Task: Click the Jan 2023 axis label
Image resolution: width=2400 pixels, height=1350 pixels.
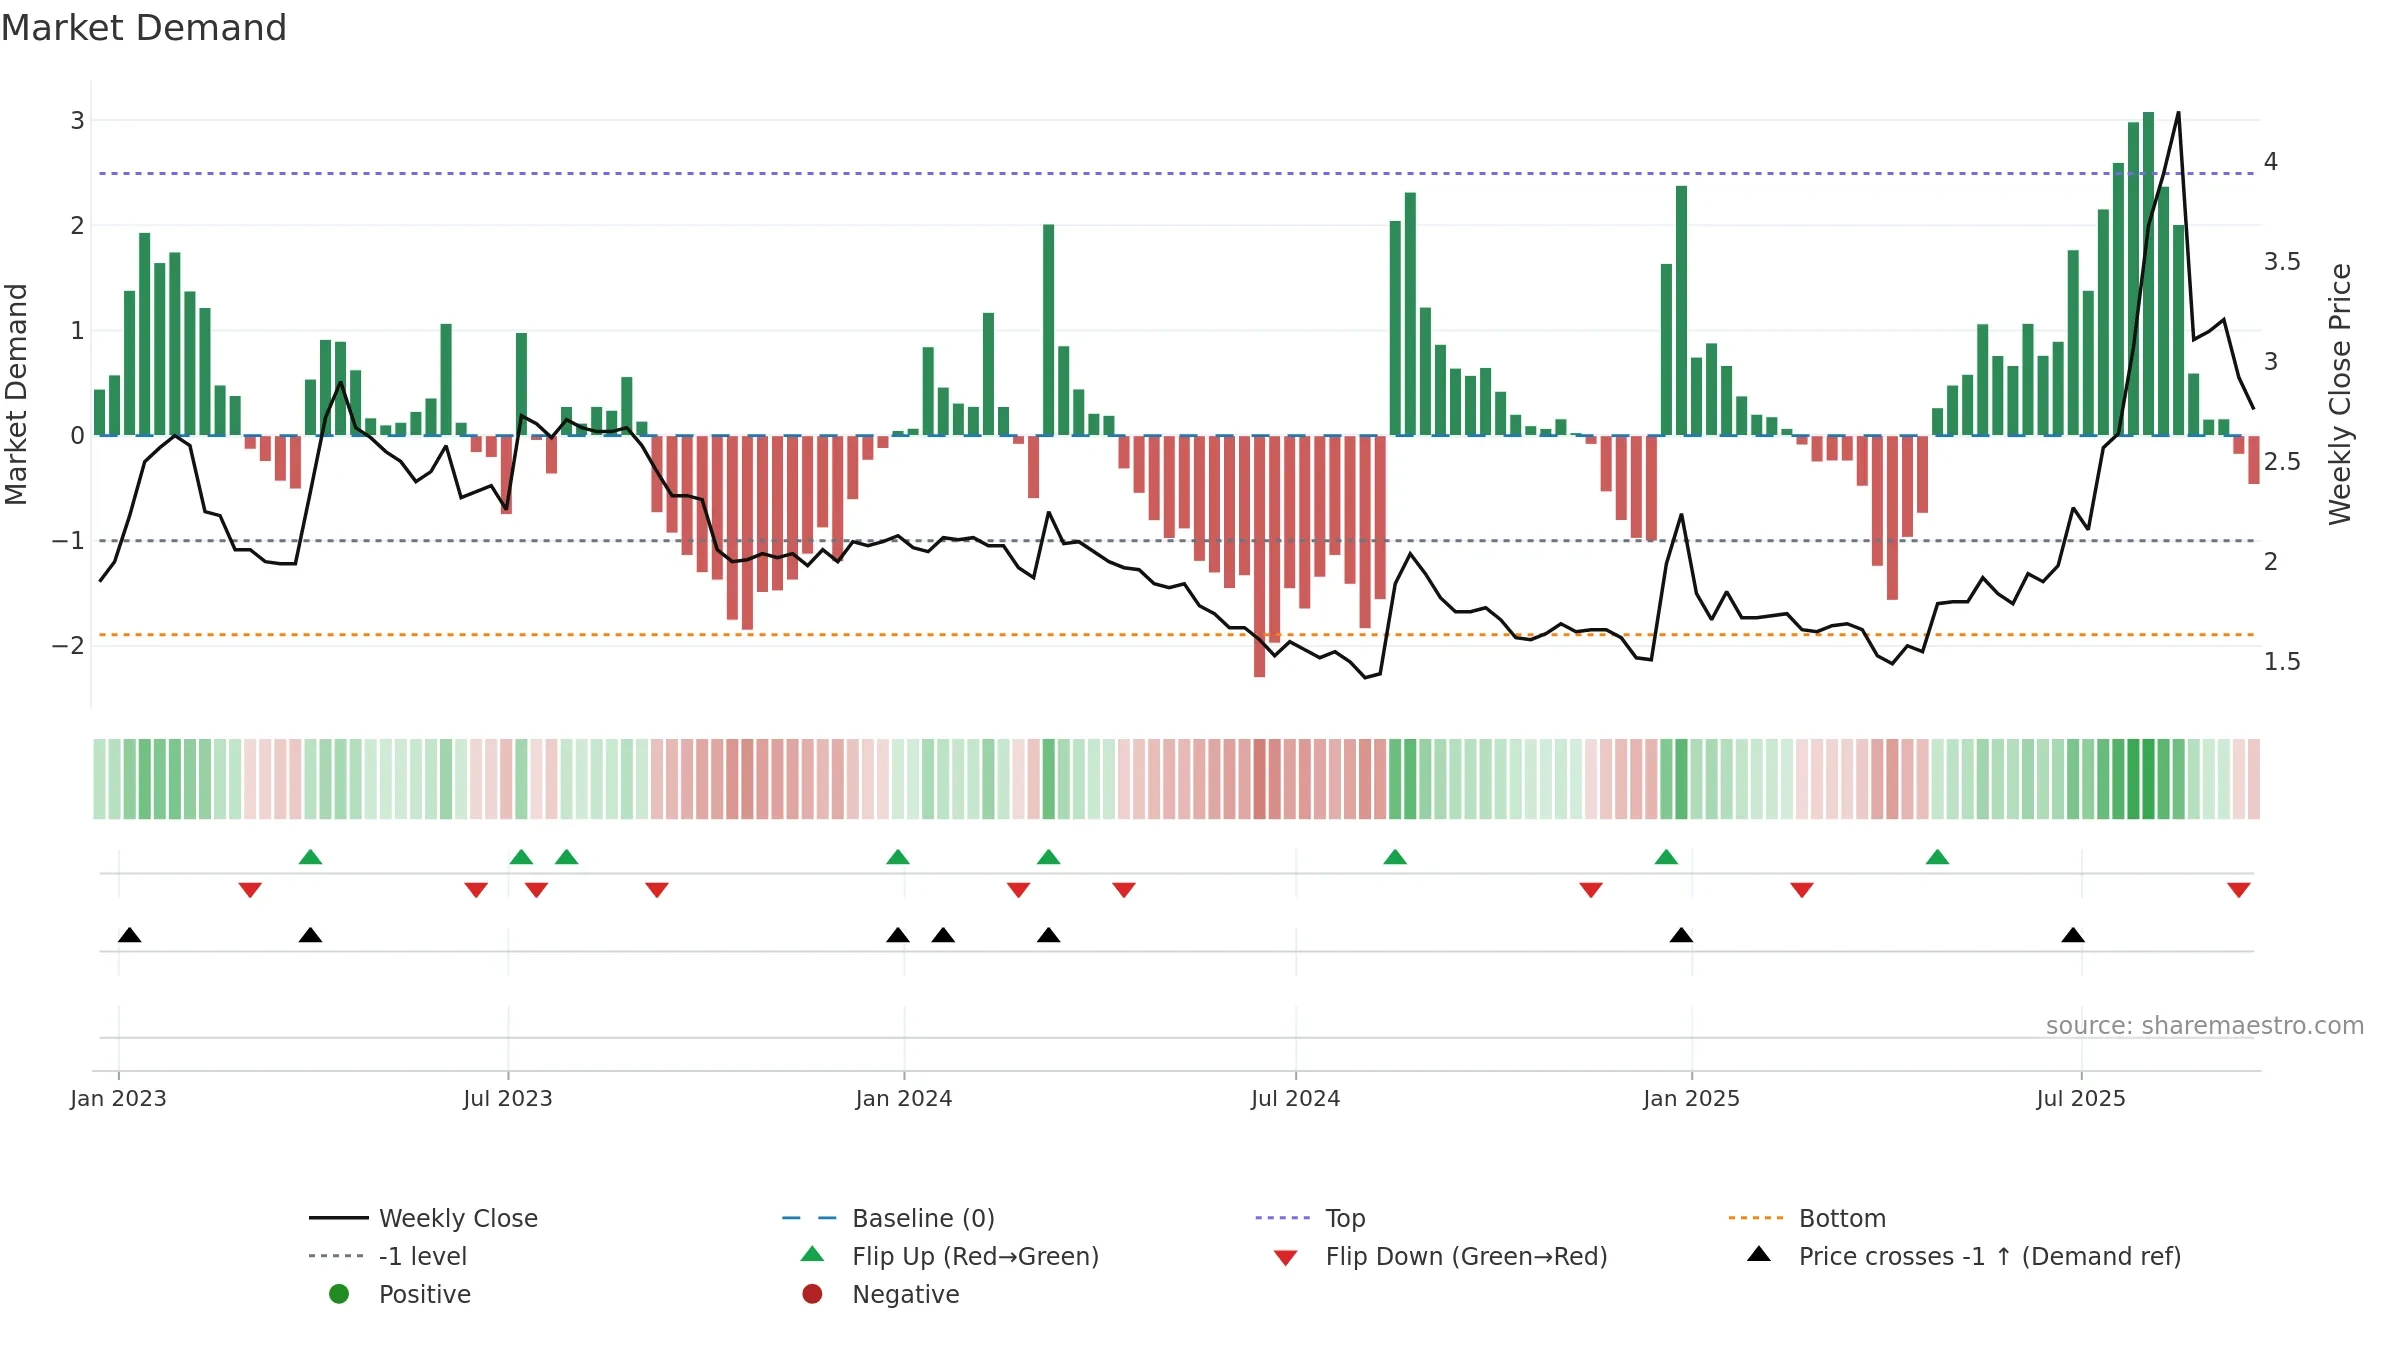Action: pyautogui.click(x=118, y=1098)
